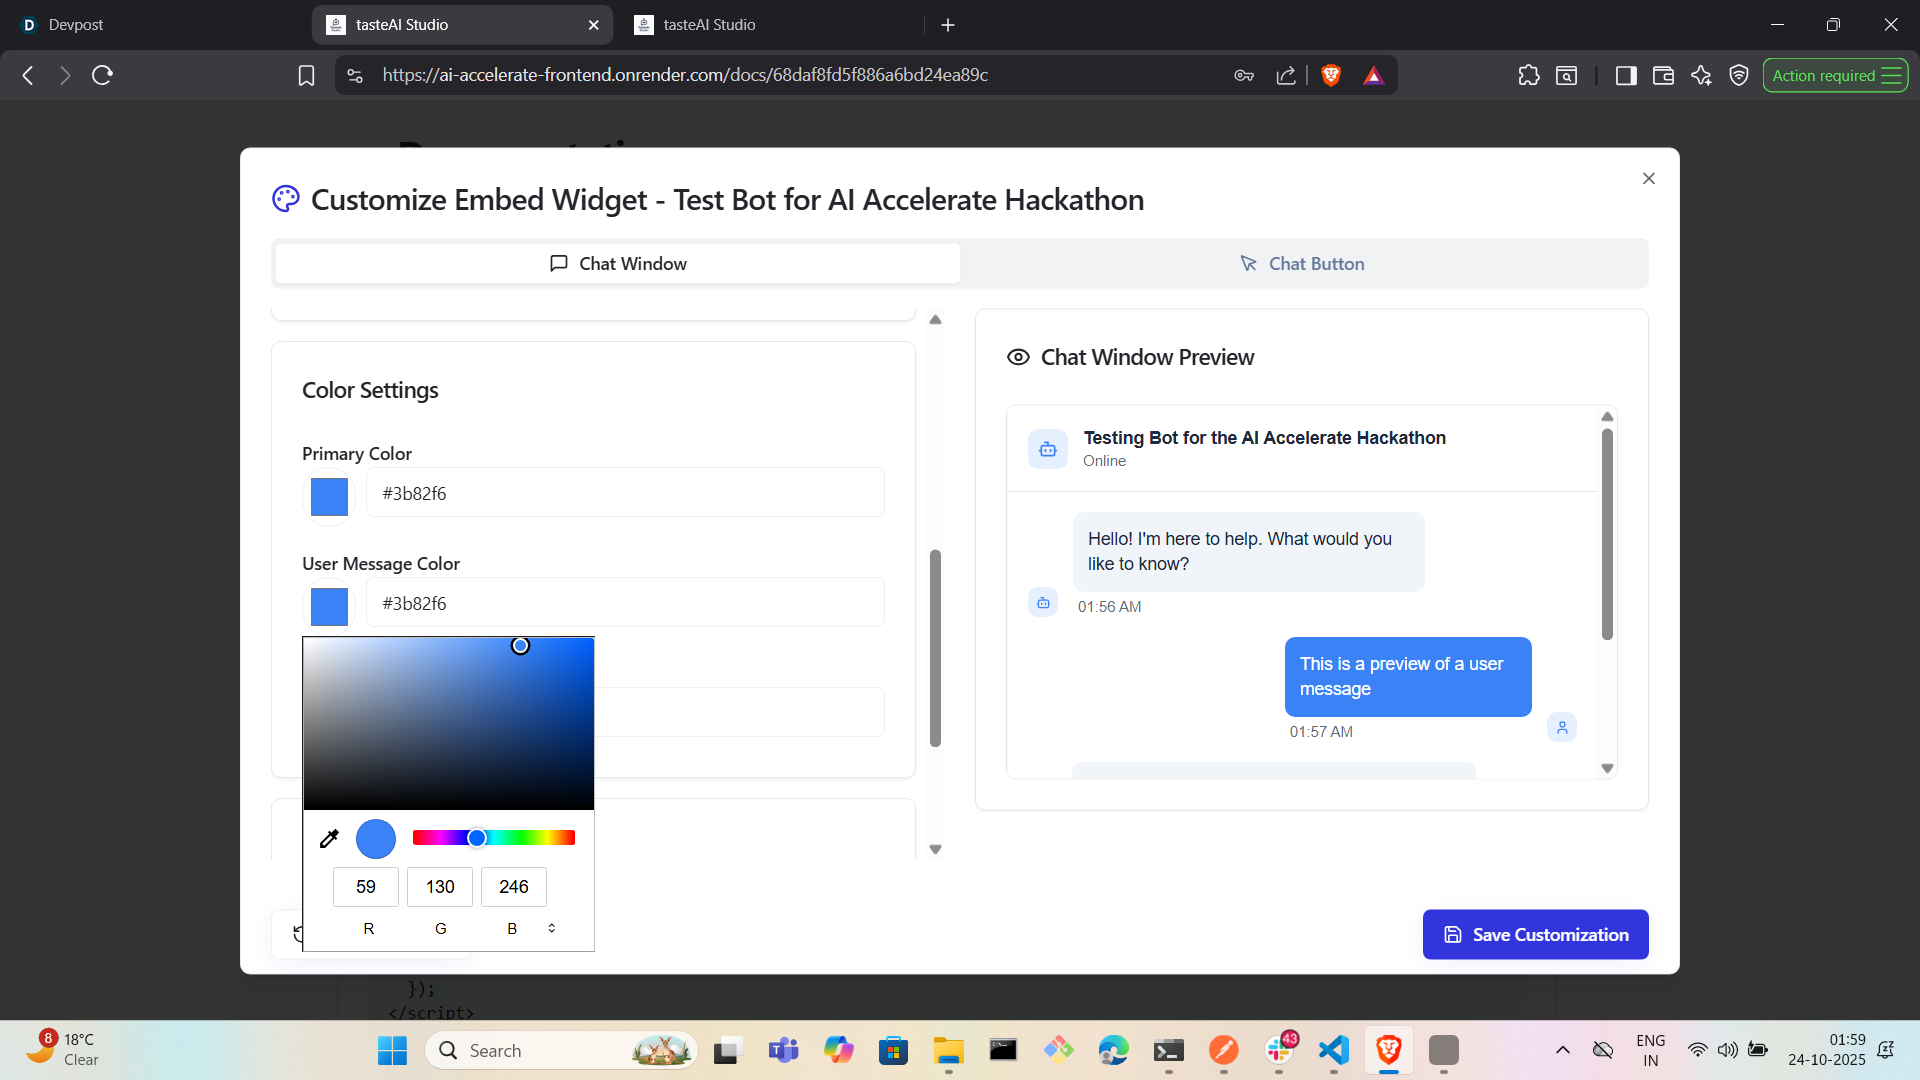Open the Brave Wallet icon
The image size is (1920, 1080).
(x=1663, y=75)
